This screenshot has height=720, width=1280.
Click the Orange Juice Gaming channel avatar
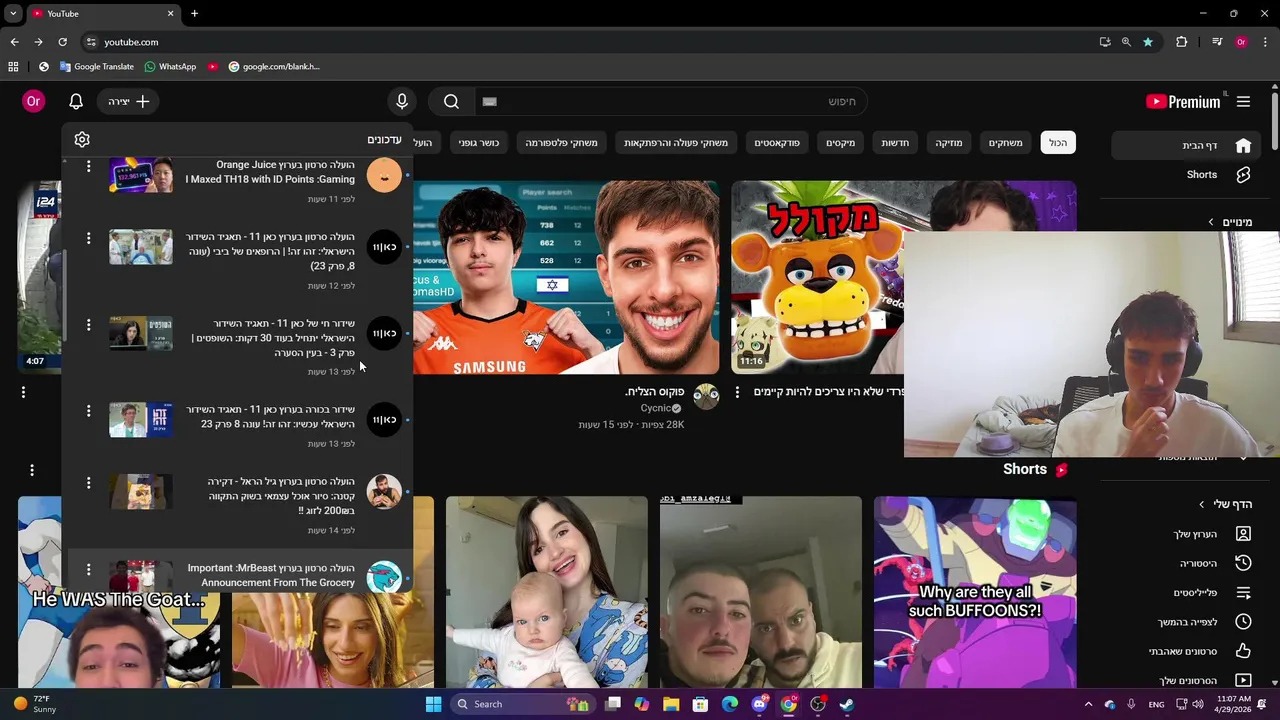(384, 175)
